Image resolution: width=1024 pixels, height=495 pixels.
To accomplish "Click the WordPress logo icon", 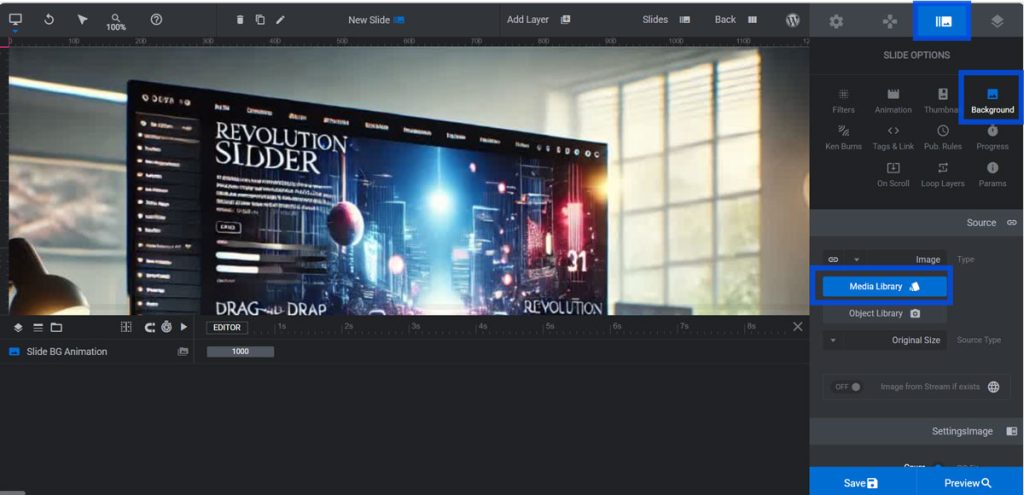I will (x=792, y=19).
